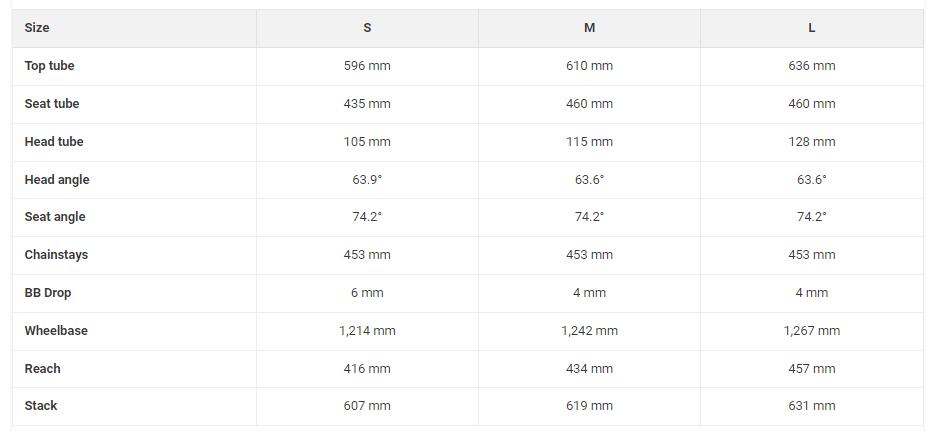
Task: Click the Top tube row label
Action: point(49,66)
